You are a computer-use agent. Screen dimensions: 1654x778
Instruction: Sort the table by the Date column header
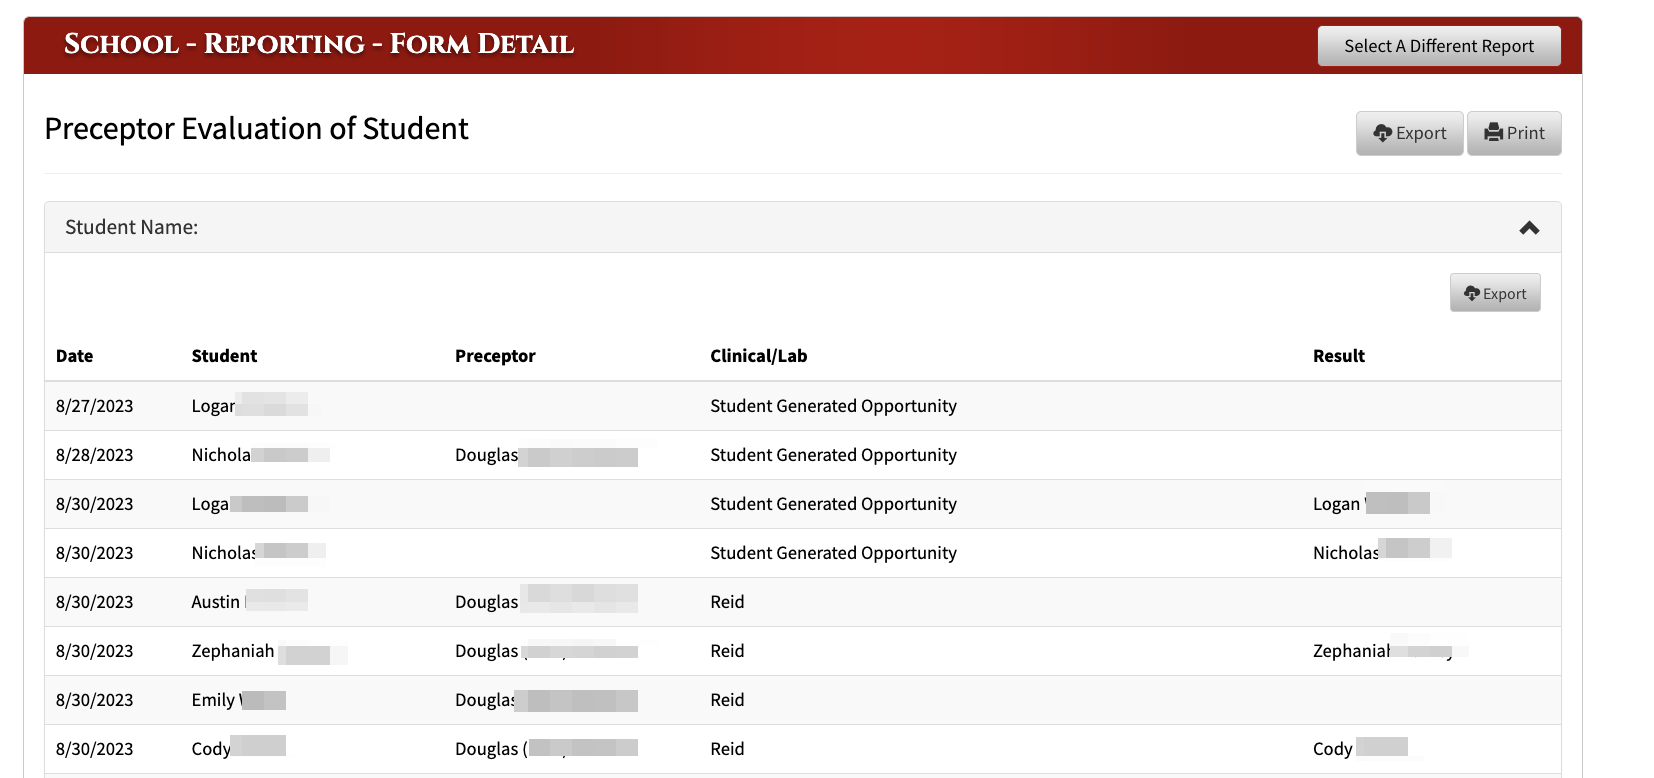tap(75, 356)
